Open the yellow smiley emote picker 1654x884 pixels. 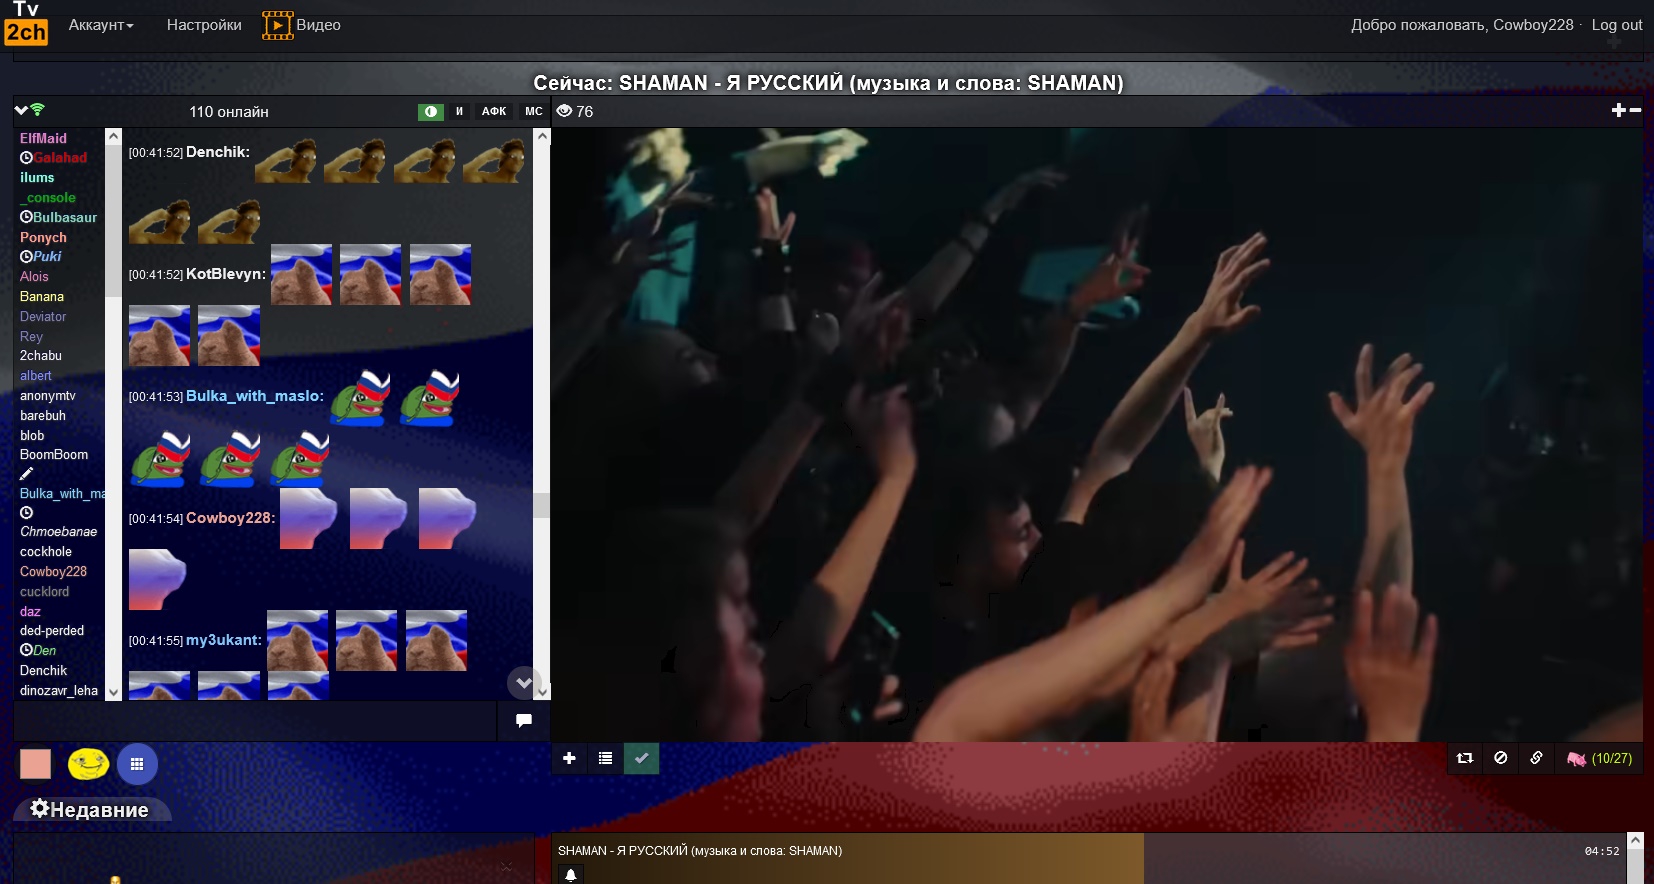tap(88, 765)
